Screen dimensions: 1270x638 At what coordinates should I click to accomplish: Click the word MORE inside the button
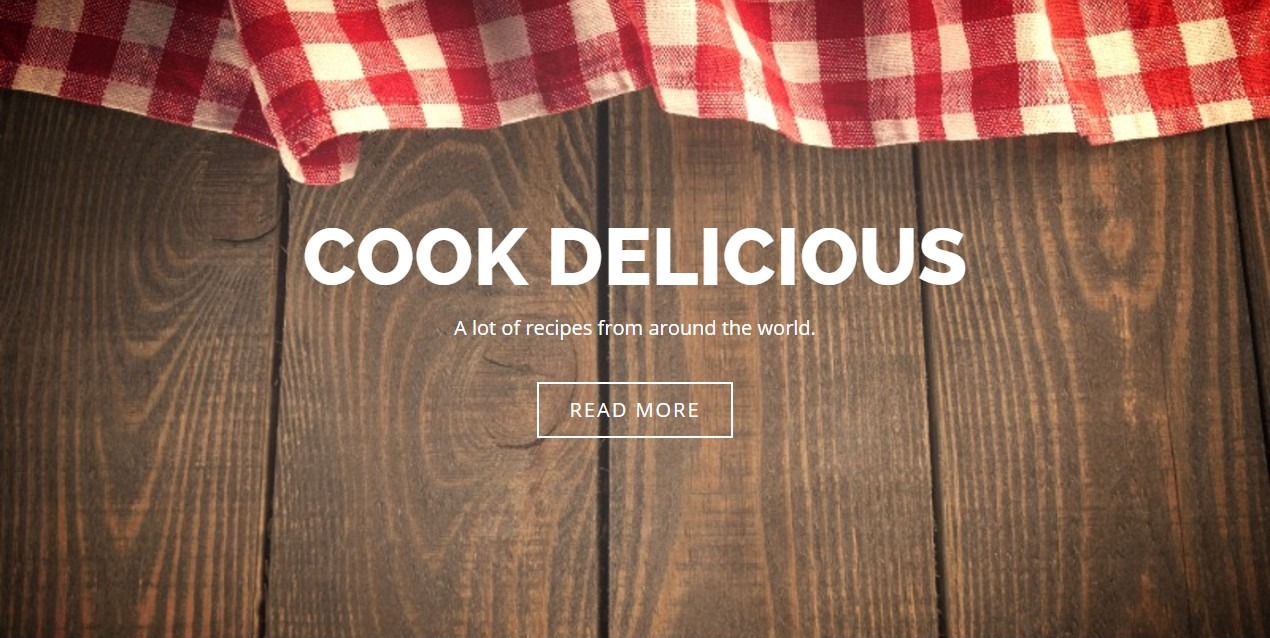[668, 410]
